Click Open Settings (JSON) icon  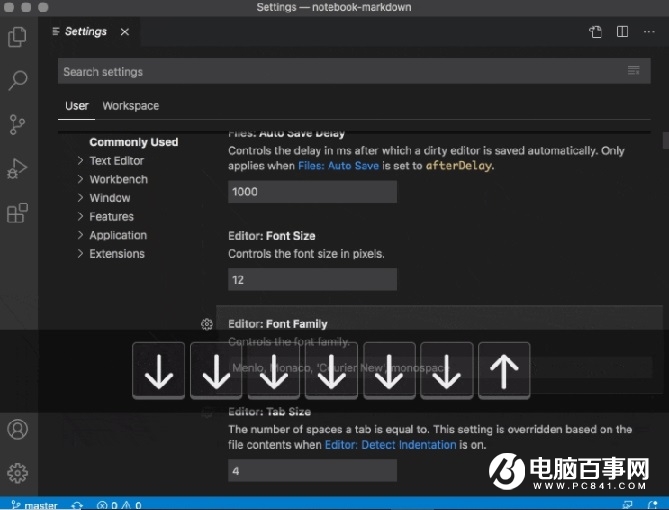tap(596, 32)
